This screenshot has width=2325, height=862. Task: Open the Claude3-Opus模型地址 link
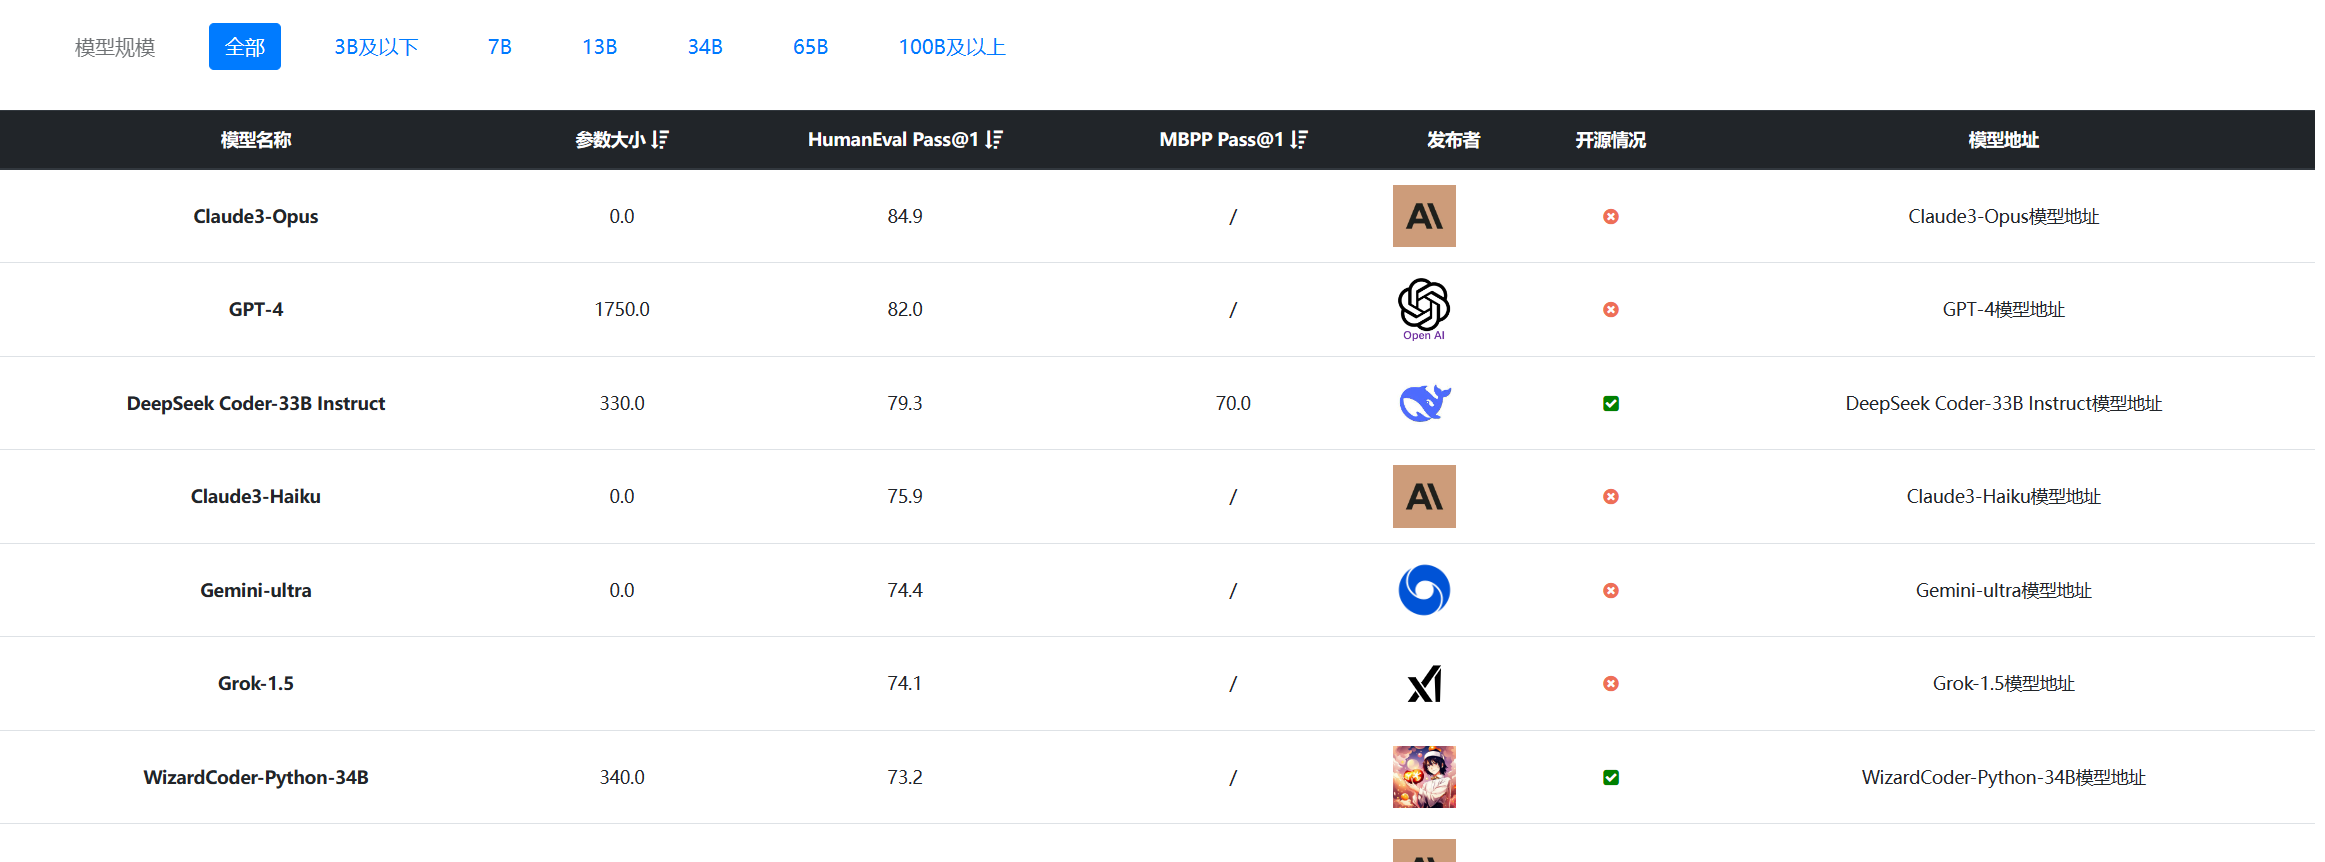click(2003, 216)
